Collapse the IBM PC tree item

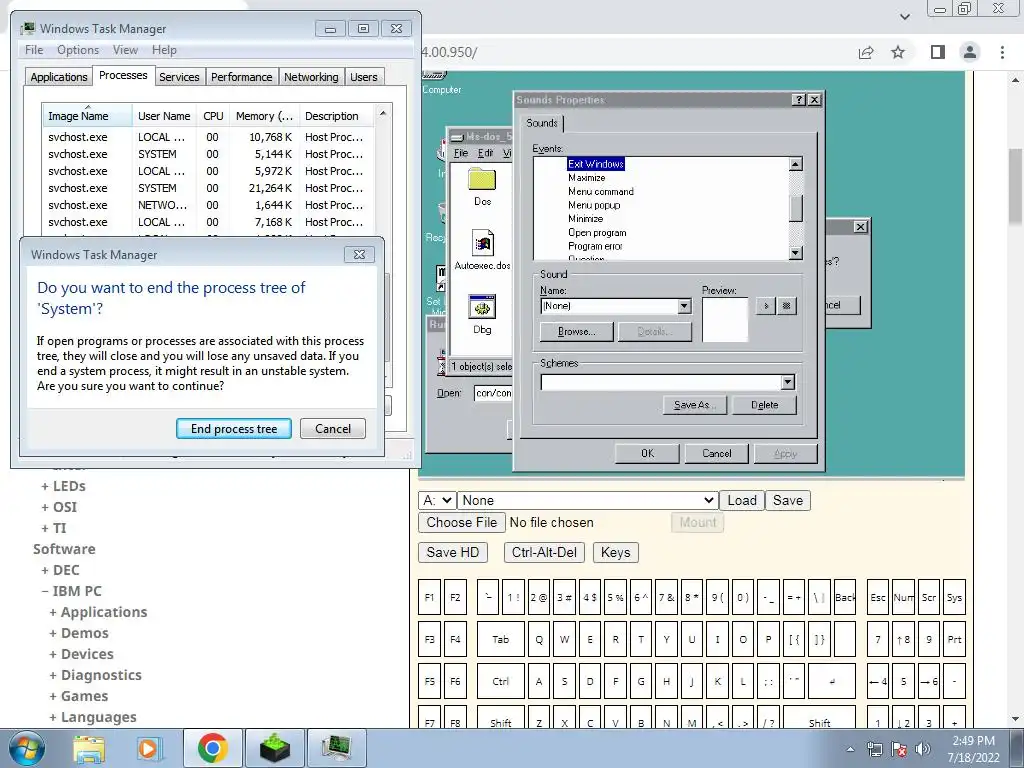[71, 591]
